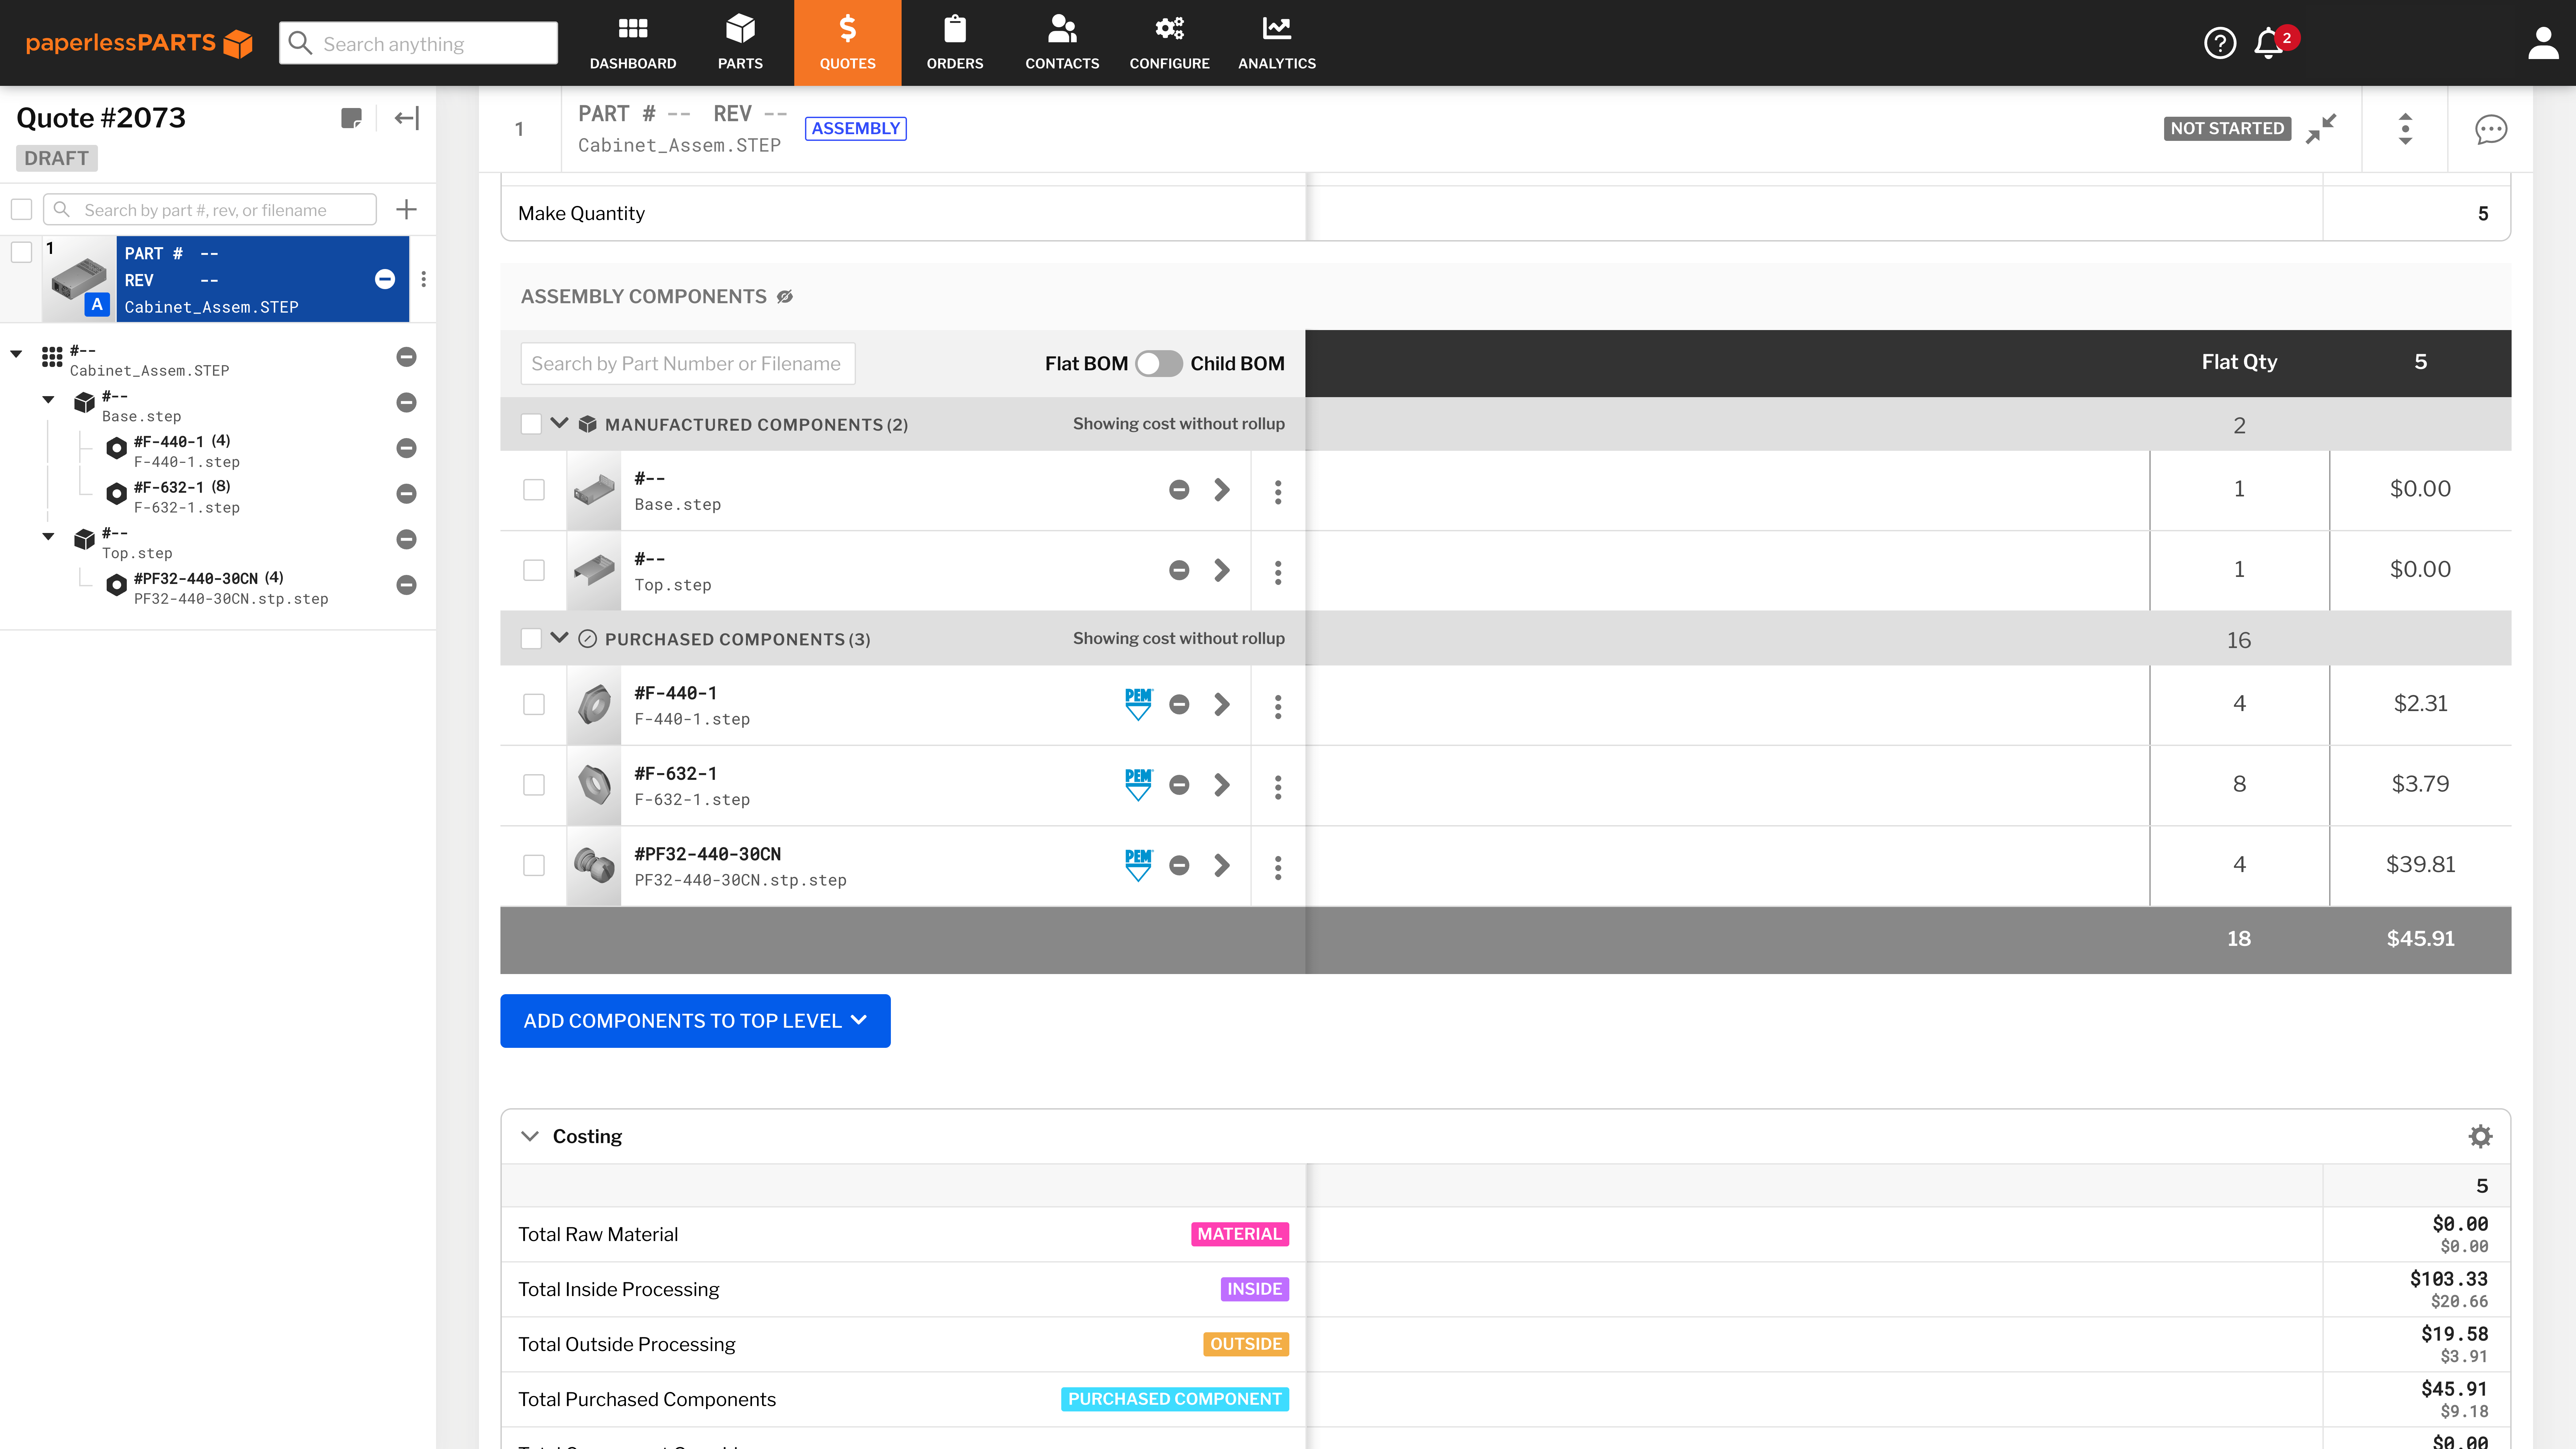This screenshot has width=2576, height=1449.
Task: Open Add Components To Top Level dropdown
Action: [695, 1021]
